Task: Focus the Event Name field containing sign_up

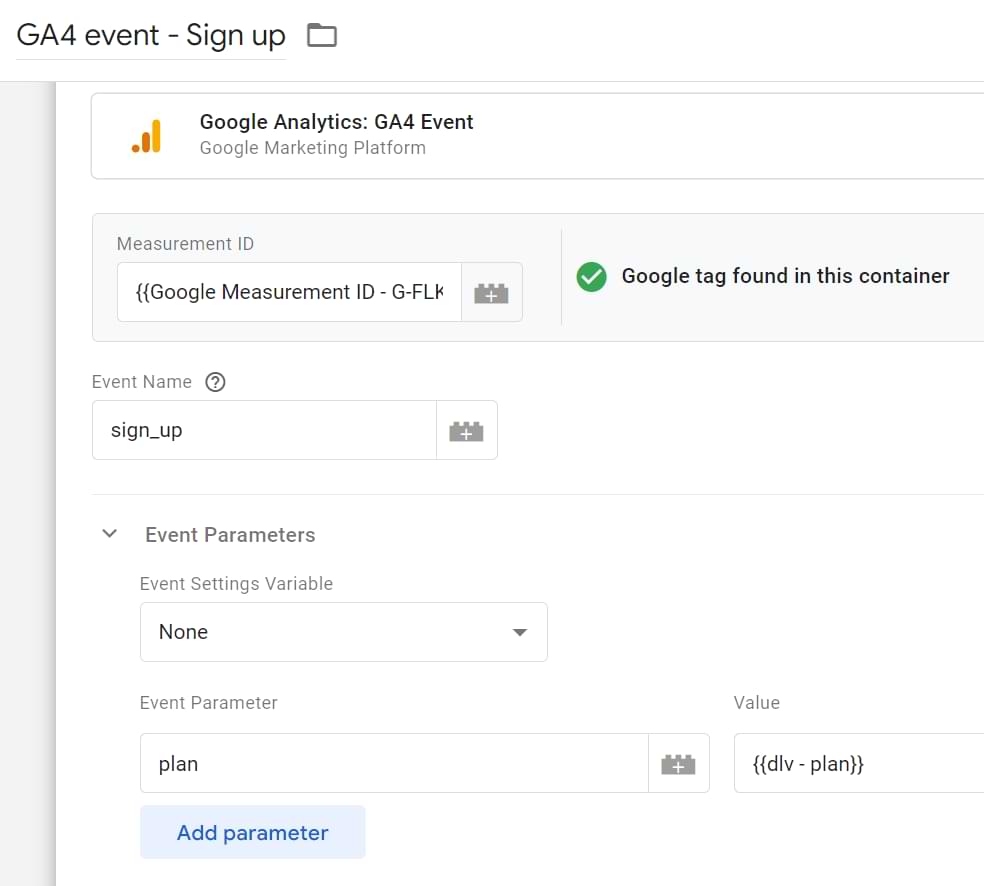Action: coord(264,431)
